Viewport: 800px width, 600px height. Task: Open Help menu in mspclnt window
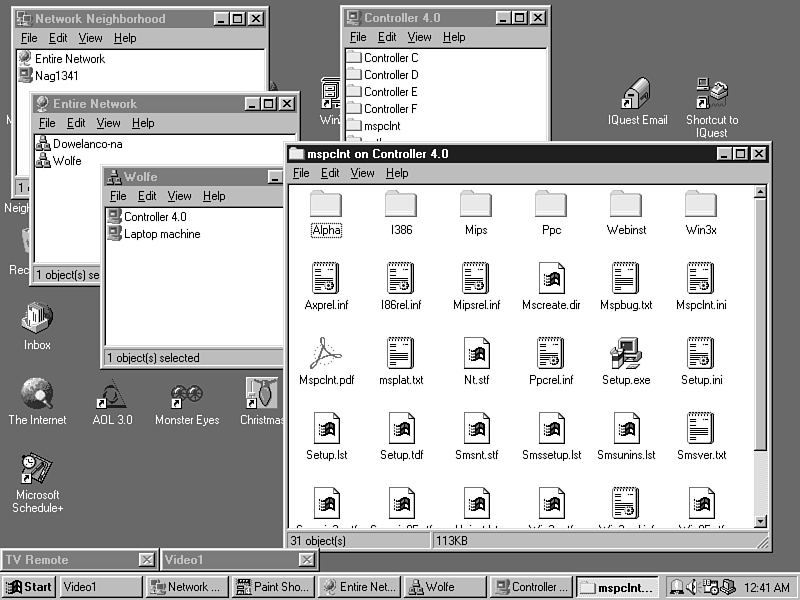pyautogui.click(x=397, y=173)
